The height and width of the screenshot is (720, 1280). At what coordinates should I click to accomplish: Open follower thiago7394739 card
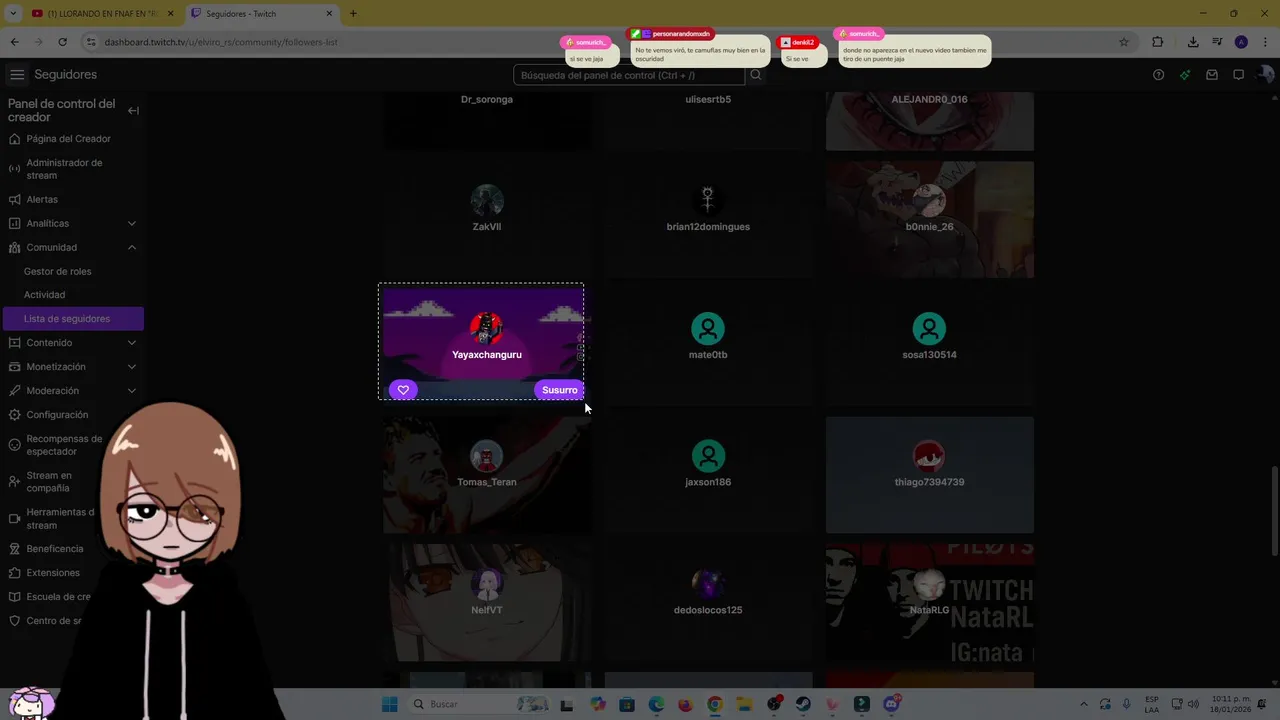tap(930, 475)
